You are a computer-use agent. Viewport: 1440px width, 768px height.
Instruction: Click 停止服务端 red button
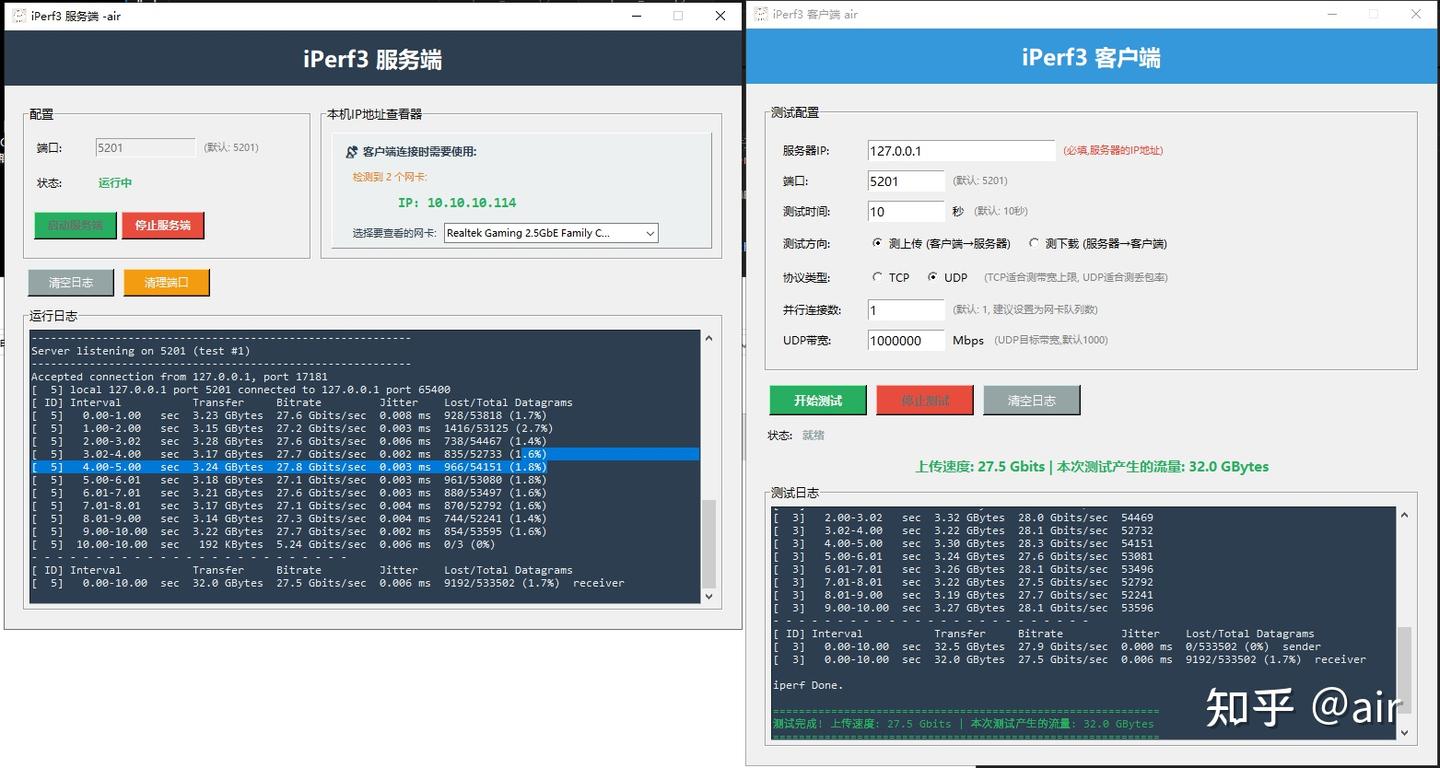click(x=163, y=225)
